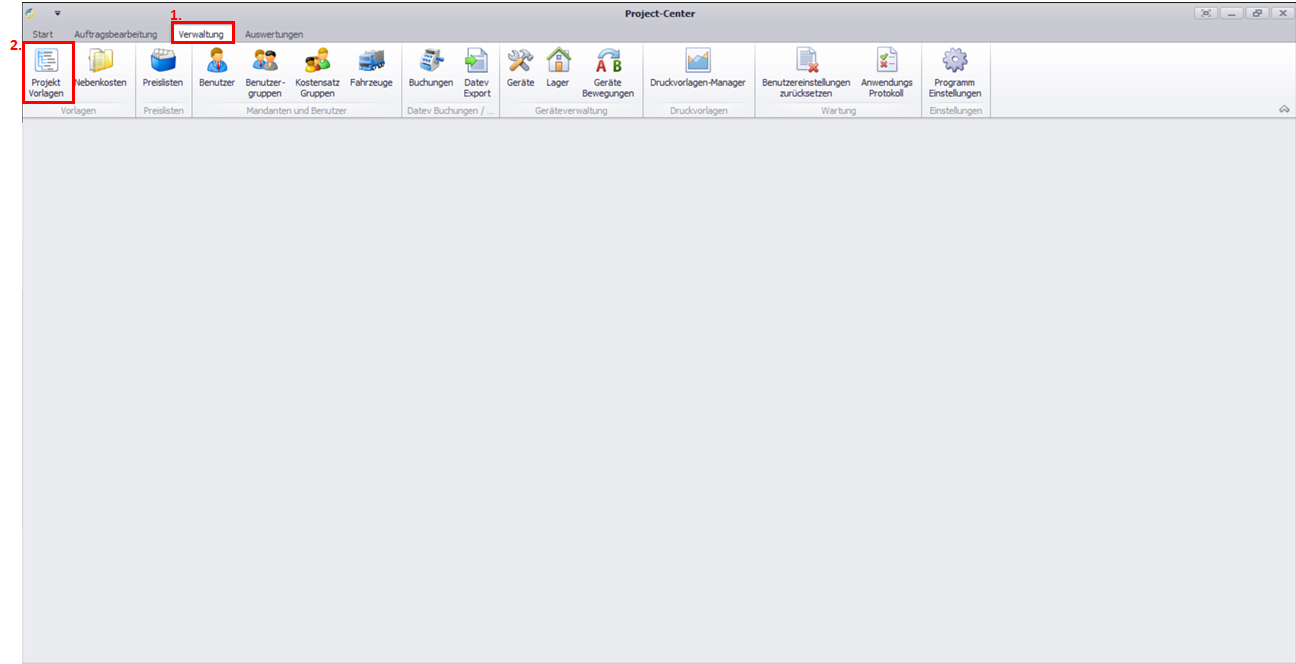Open Programm Einstellungen gear icon
1296x664 pixels.
click(955, 62)
